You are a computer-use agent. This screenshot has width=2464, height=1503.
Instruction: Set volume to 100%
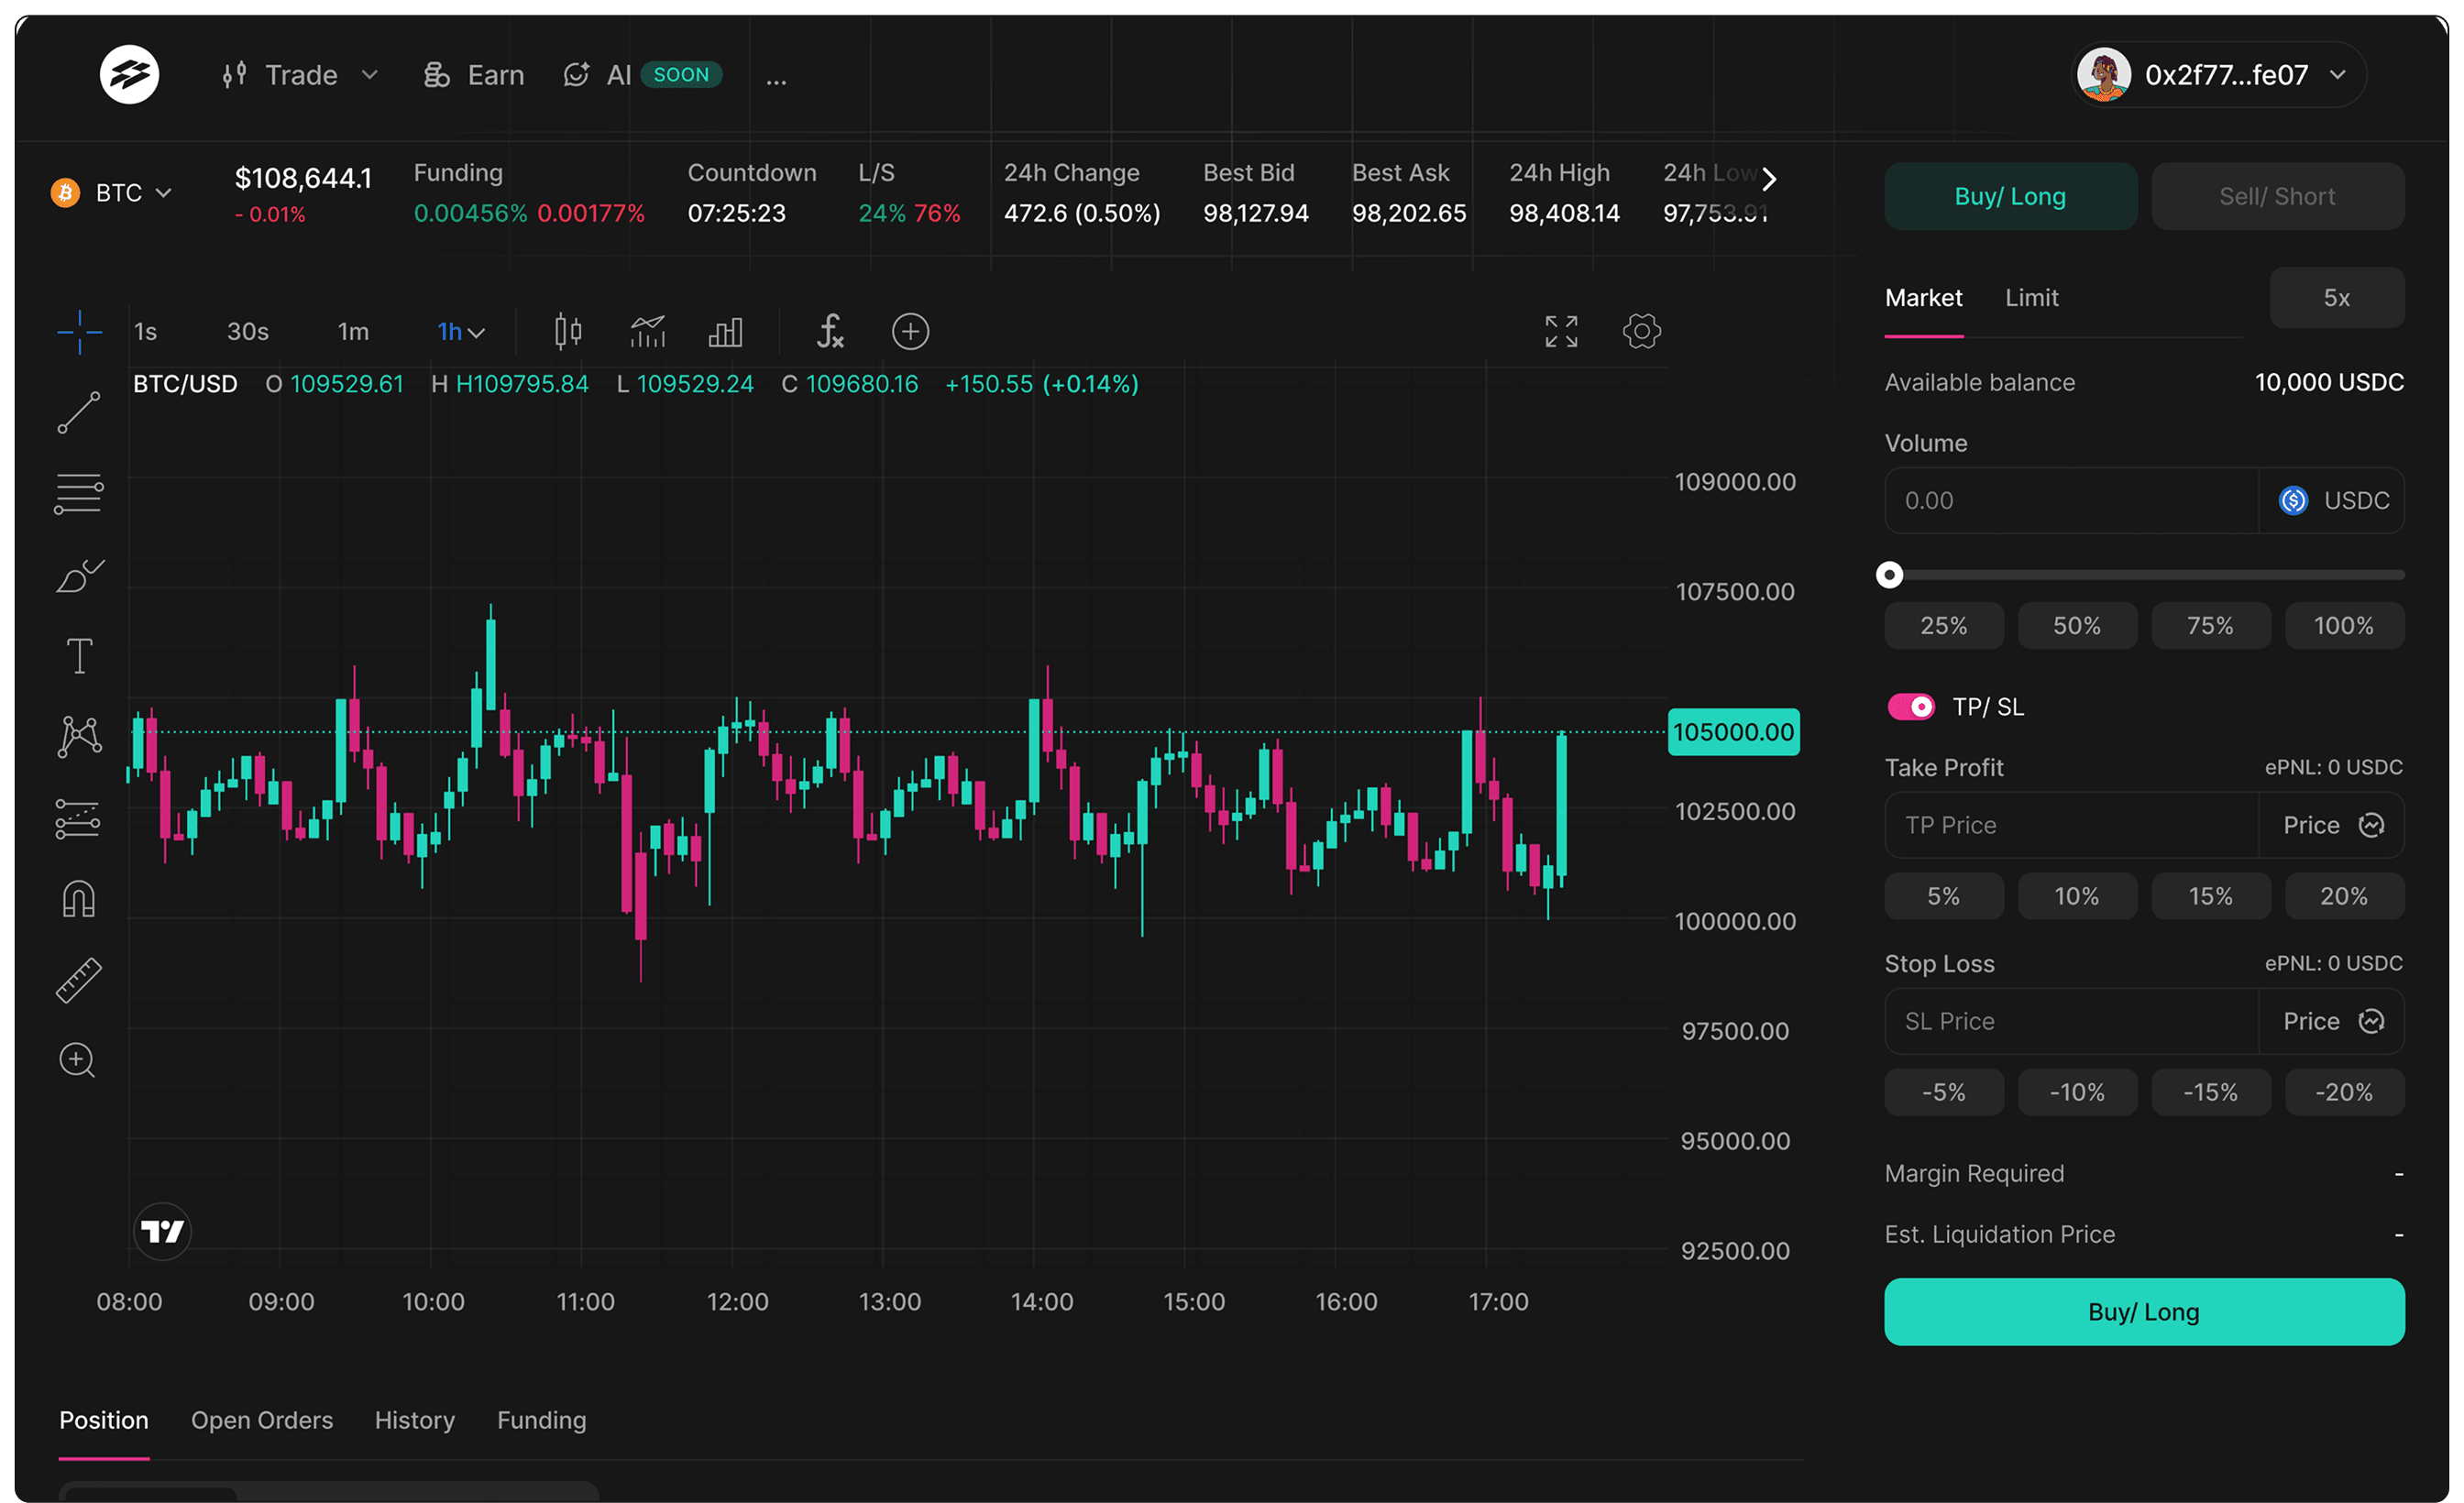(2344, 626)
